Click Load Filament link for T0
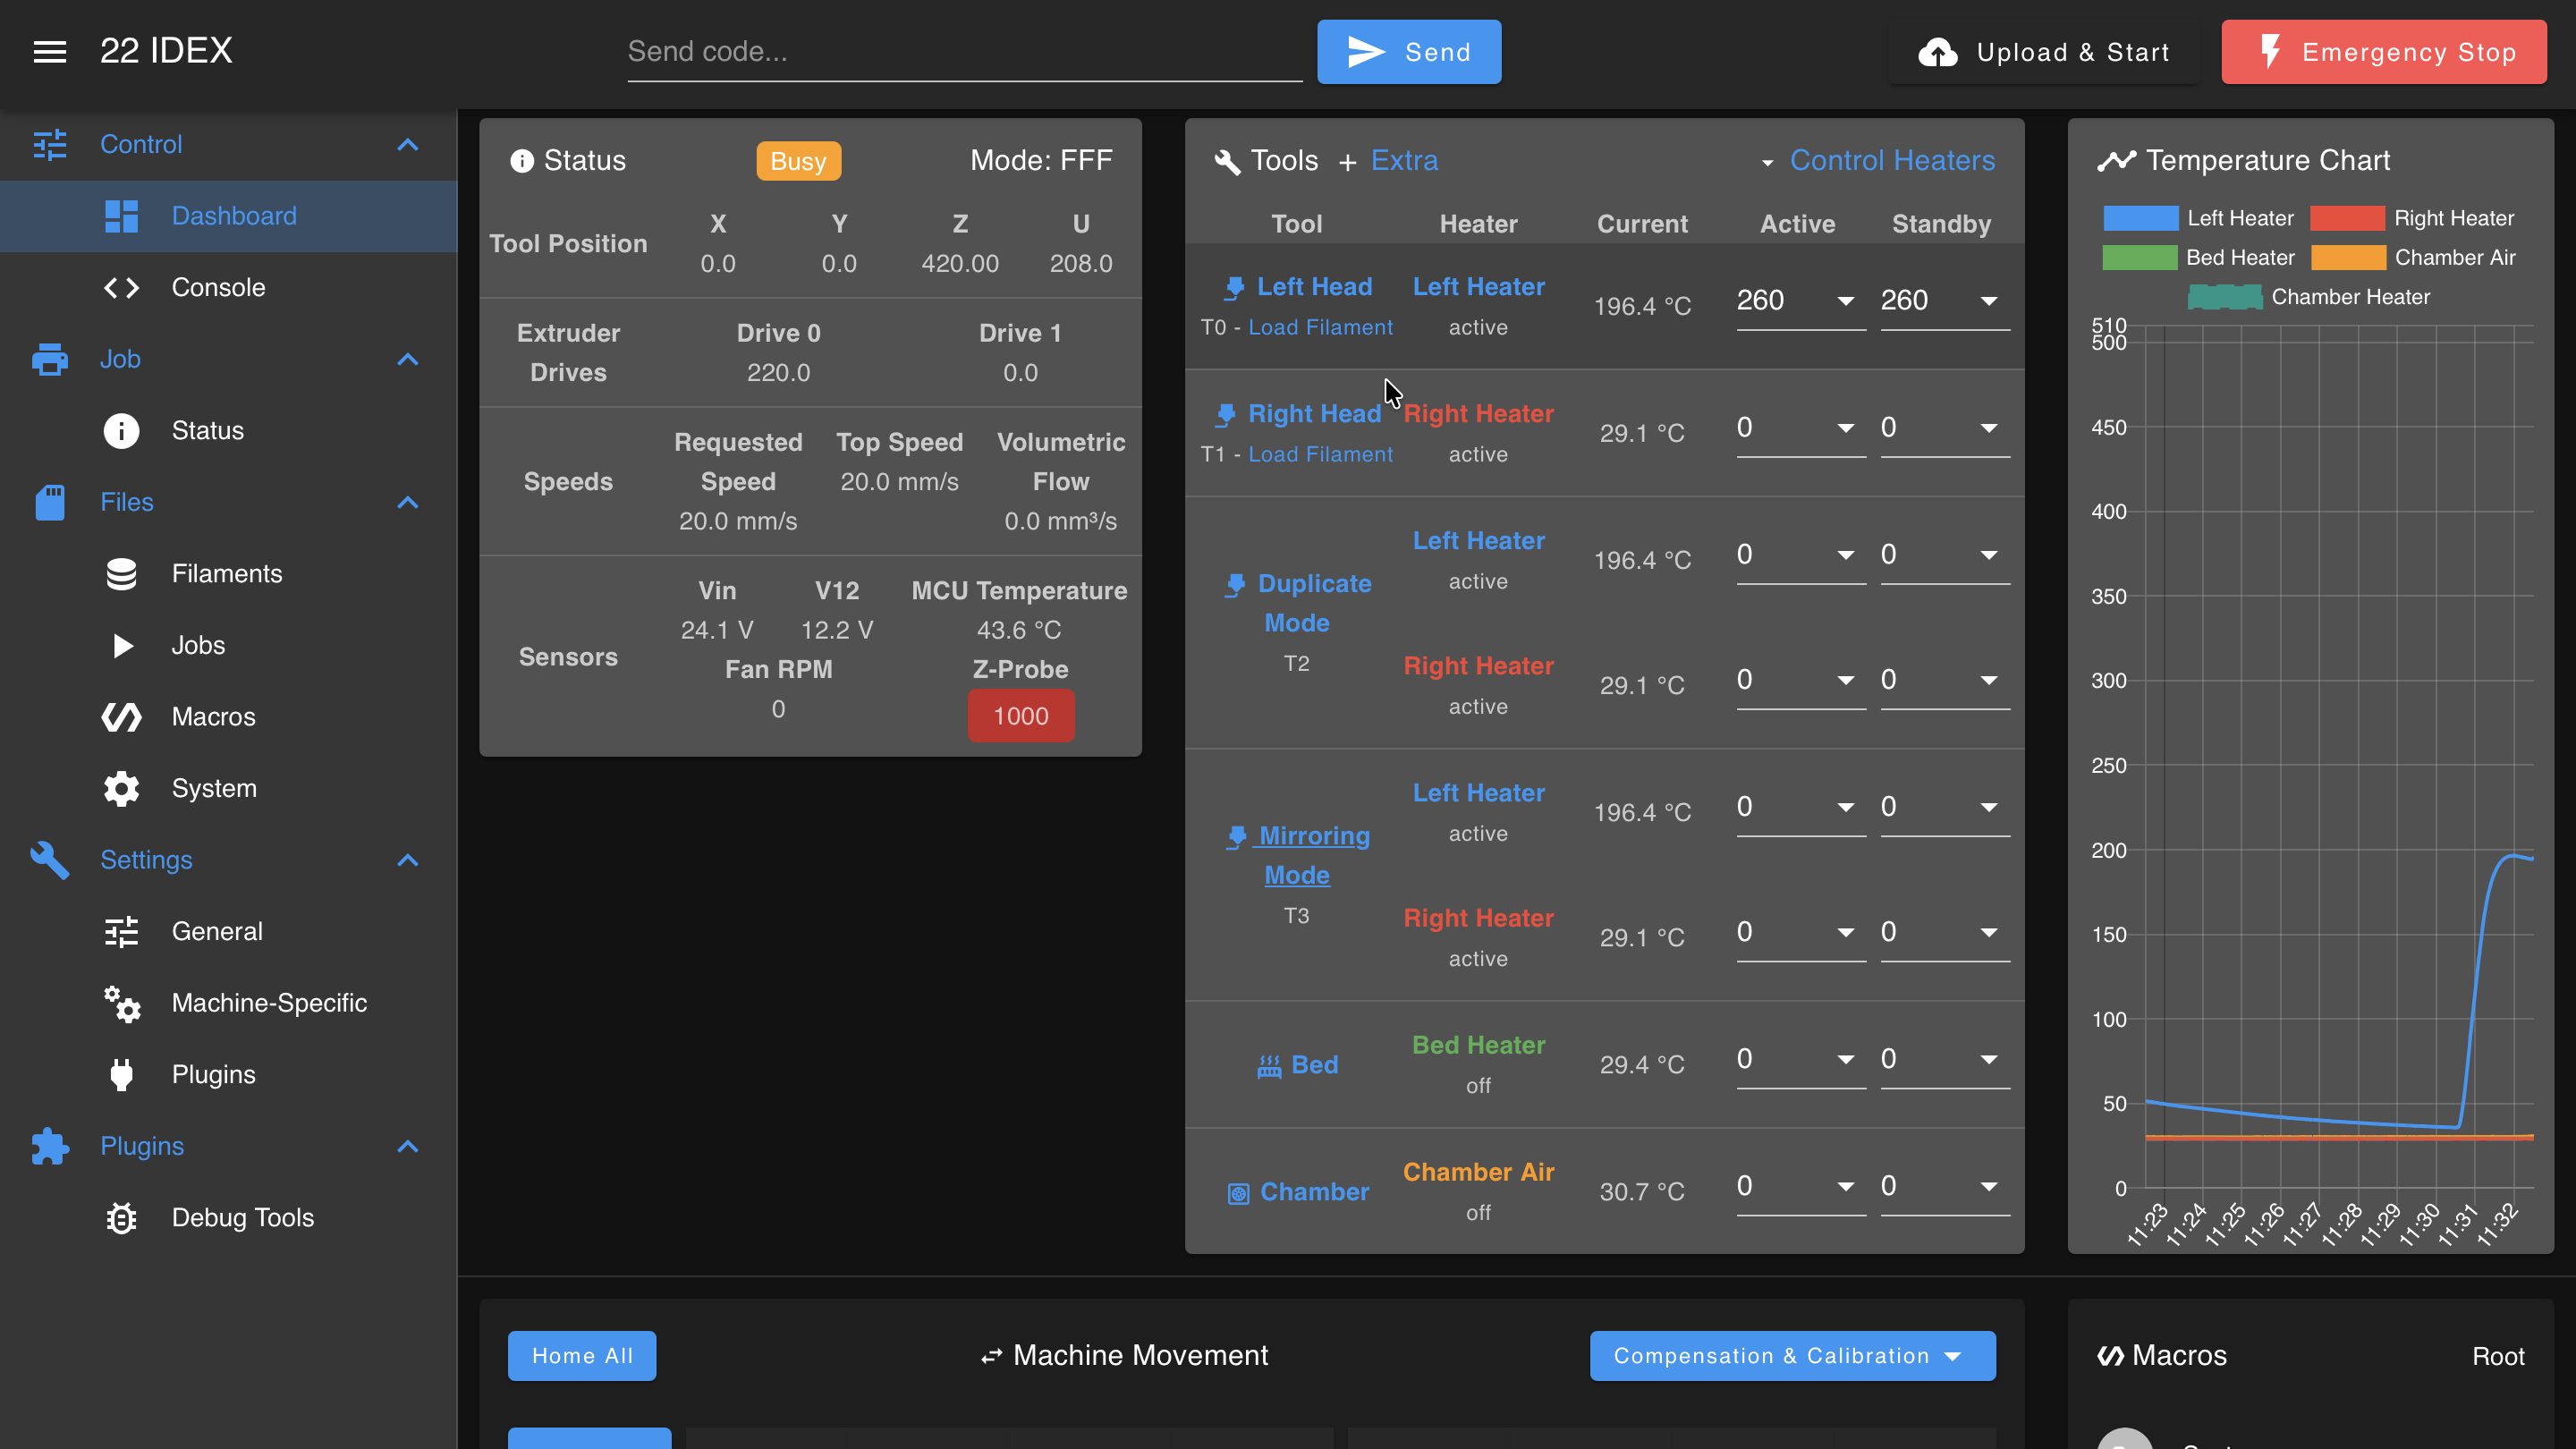Screen dimensions: 2576x1449 coord(1320,328)
